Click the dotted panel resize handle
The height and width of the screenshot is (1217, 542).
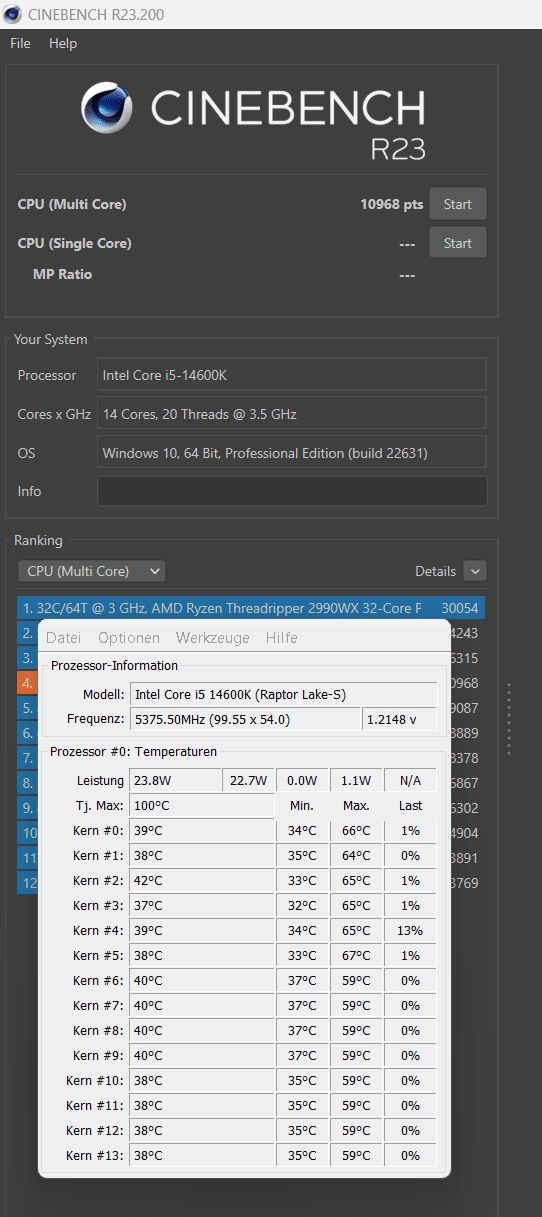(509, 719)
